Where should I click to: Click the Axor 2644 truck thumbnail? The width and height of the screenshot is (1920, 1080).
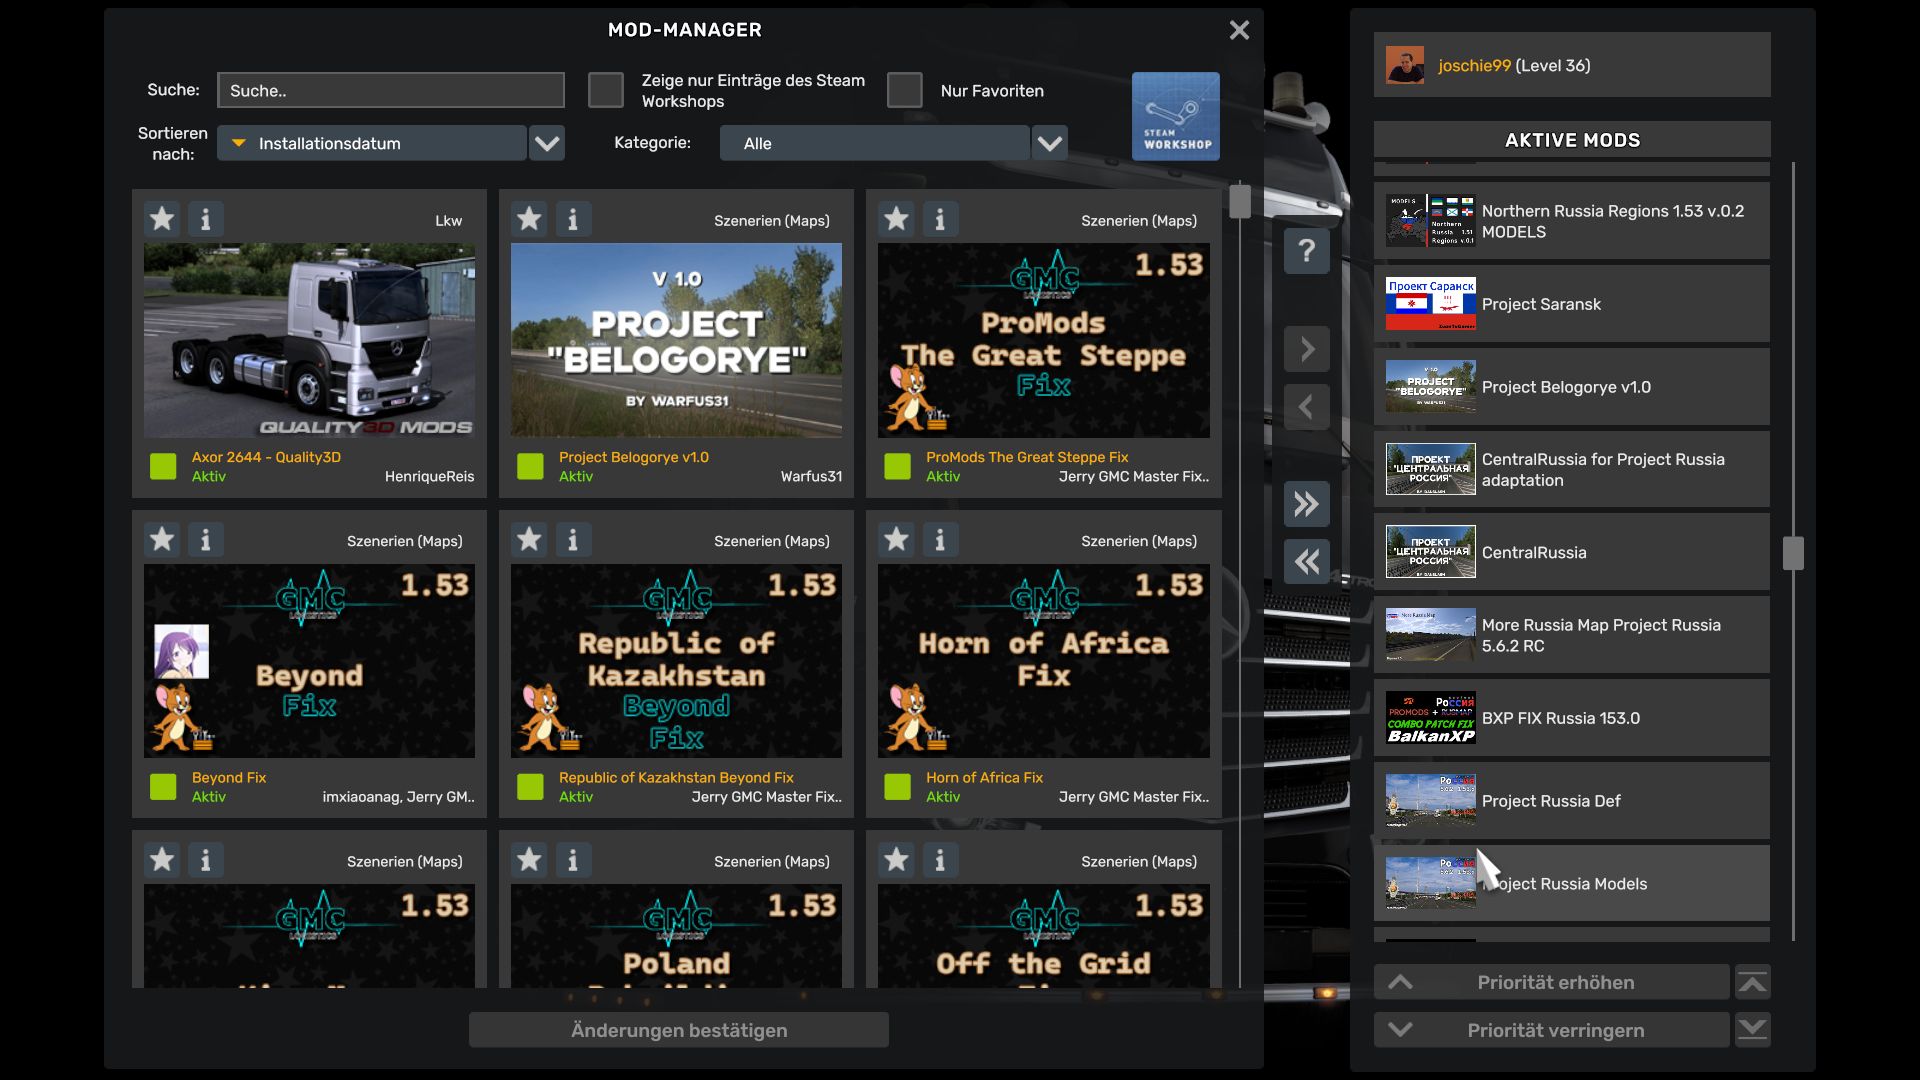coord(309,340)
